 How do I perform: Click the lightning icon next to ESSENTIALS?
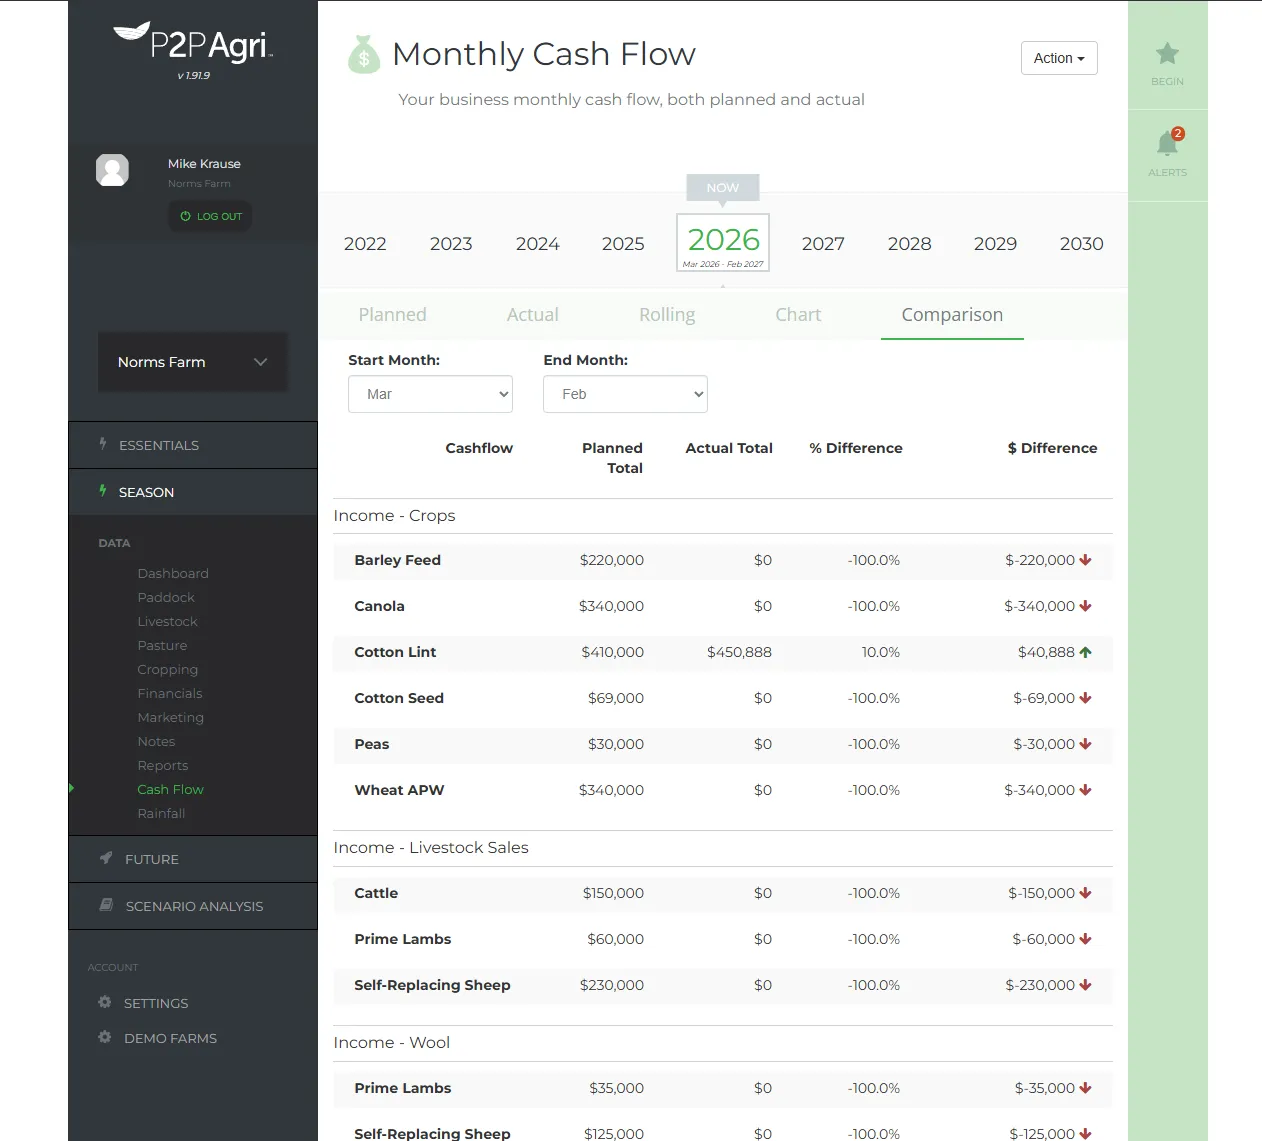coord(101,444)
